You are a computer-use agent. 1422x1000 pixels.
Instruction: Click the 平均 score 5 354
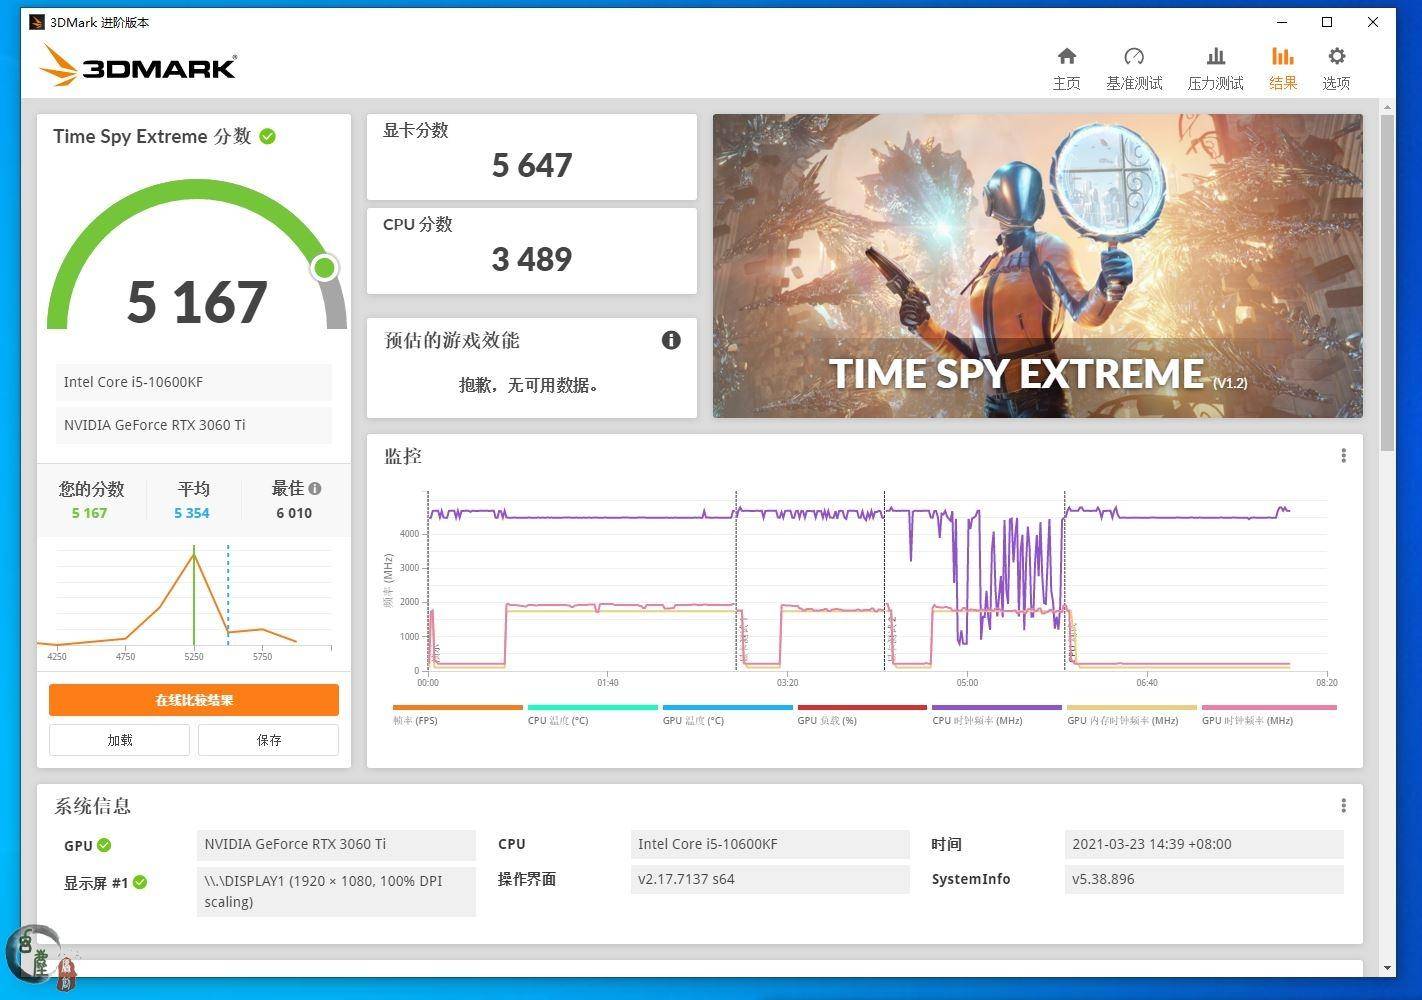[192, 513]
